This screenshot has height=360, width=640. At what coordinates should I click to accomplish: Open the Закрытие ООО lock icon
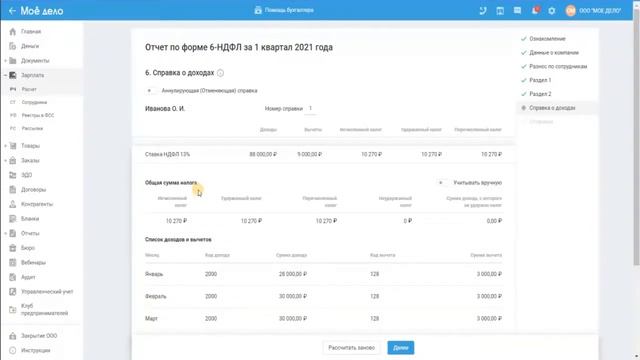(x=13, y=336)
